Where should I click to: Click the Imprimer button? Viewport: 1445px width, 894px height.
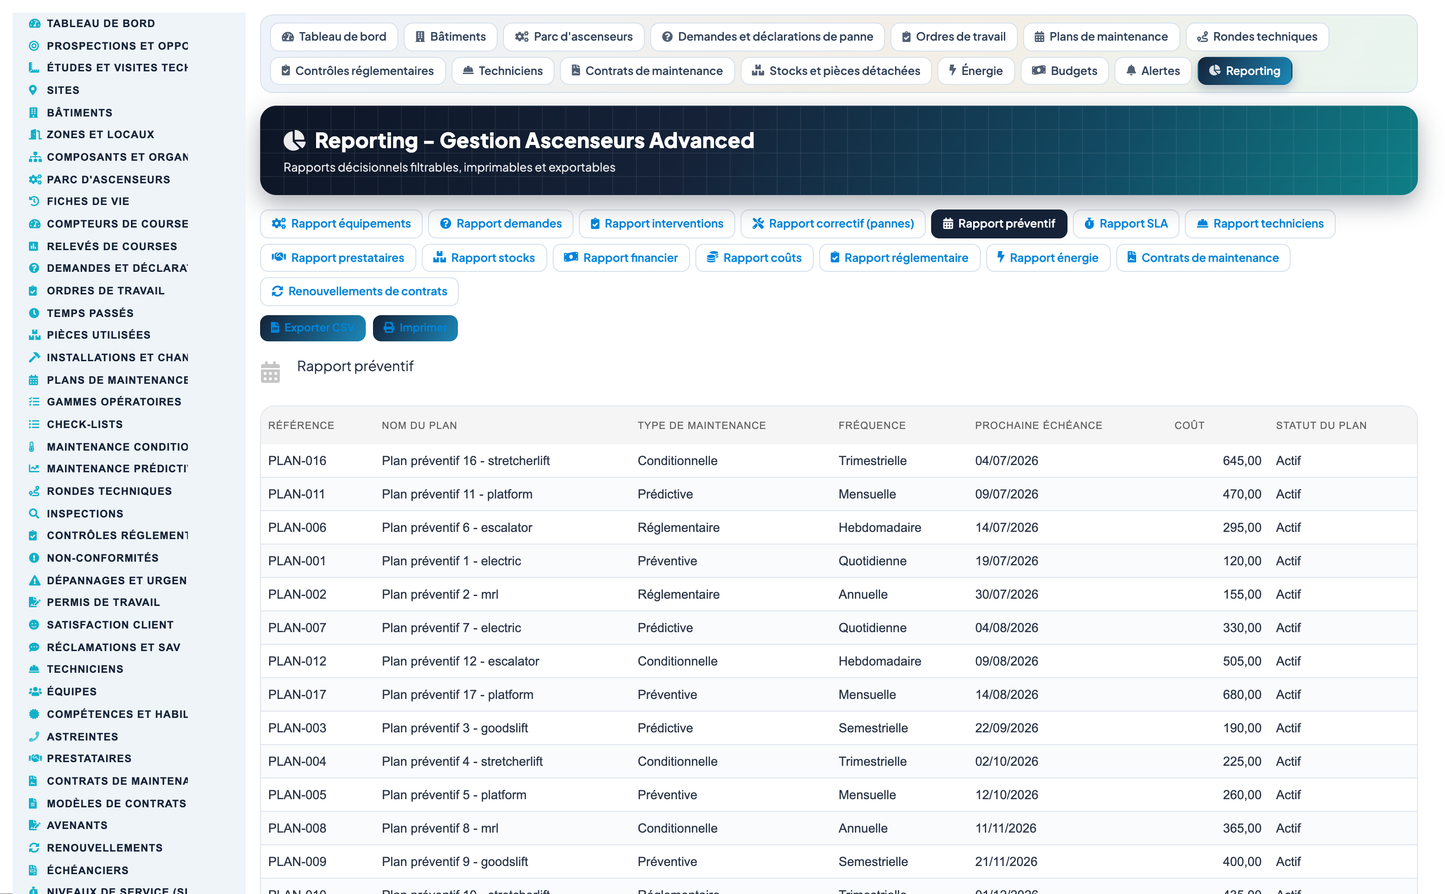tap(415, 328)
